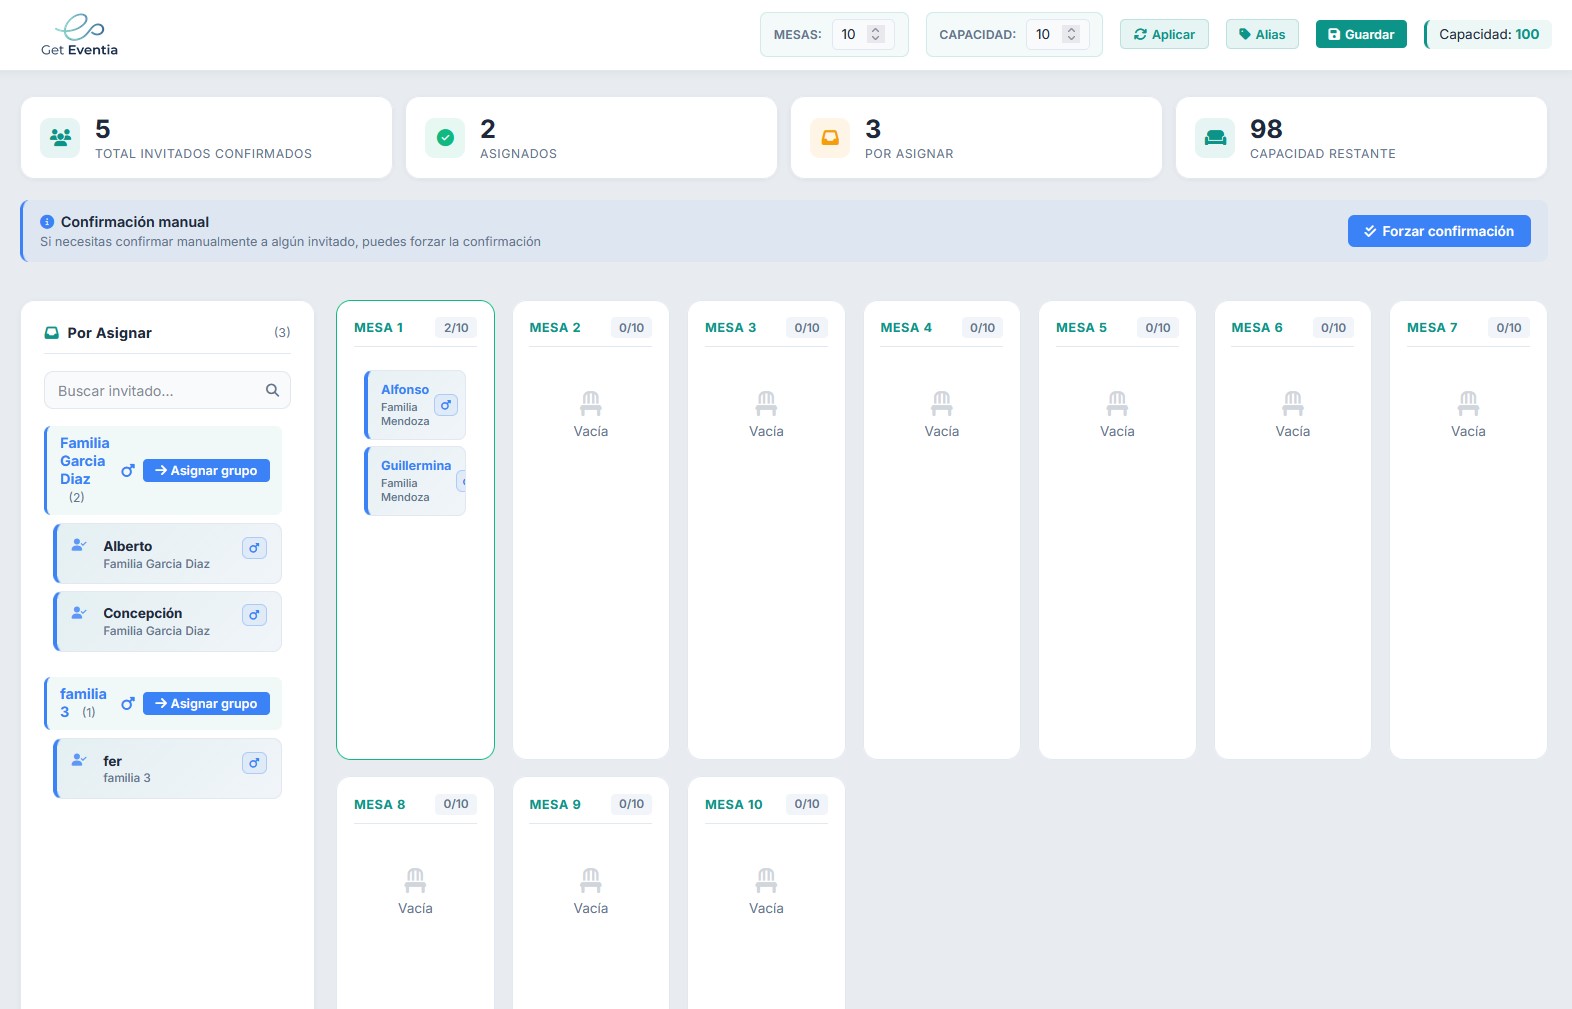Click gender icon beside familia 3 group

[x=128, y=703]
